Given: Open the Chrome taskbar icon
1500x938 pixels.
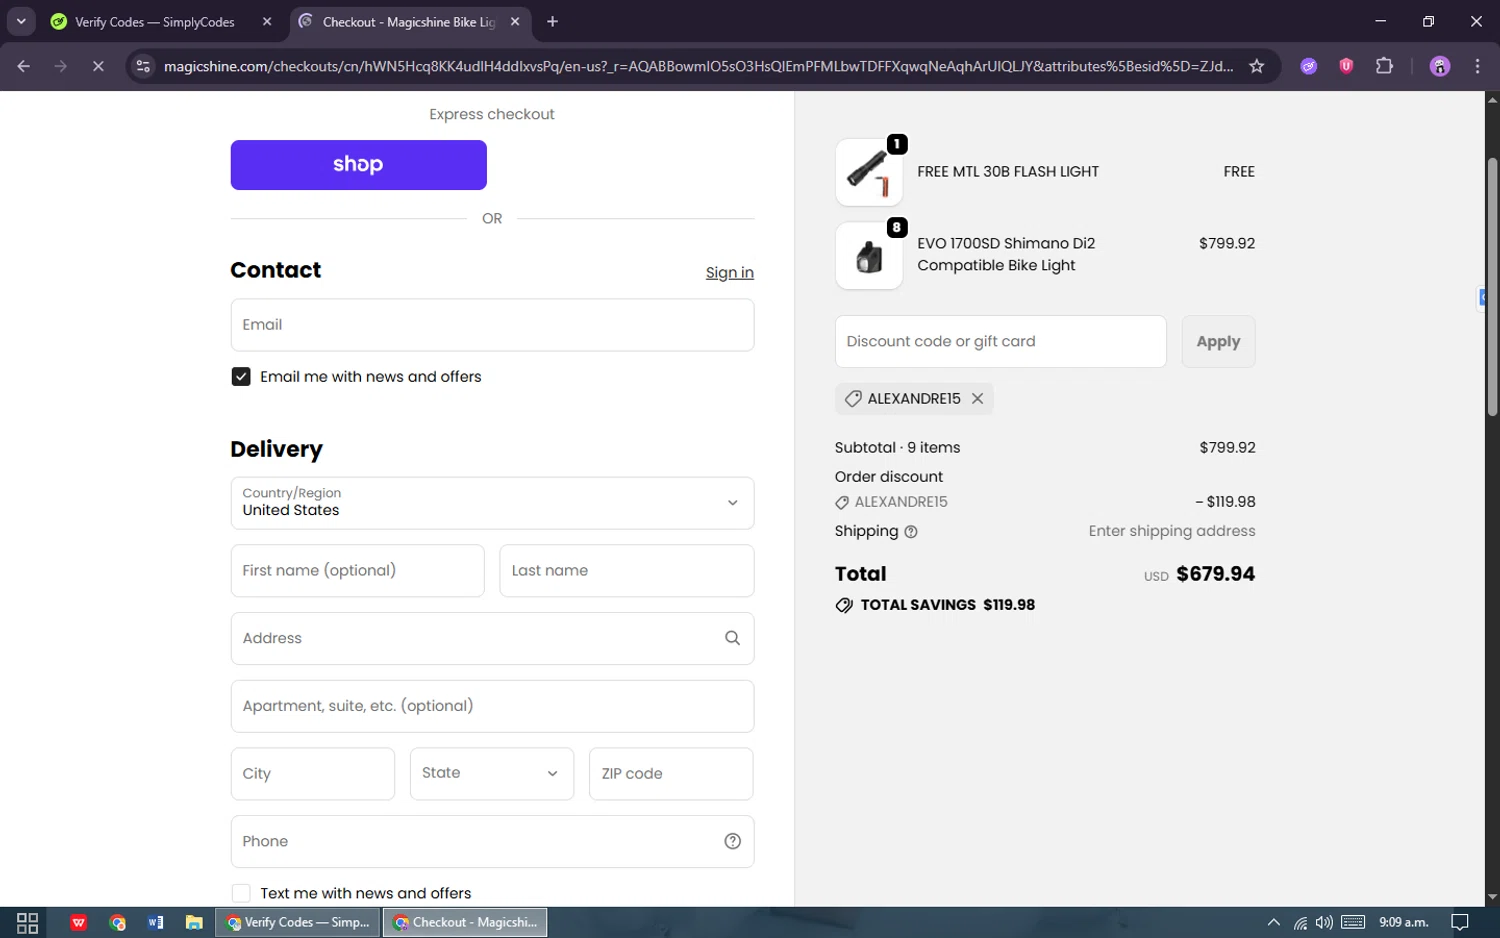Looking at the screenshot, I should (x=118, y=922).
